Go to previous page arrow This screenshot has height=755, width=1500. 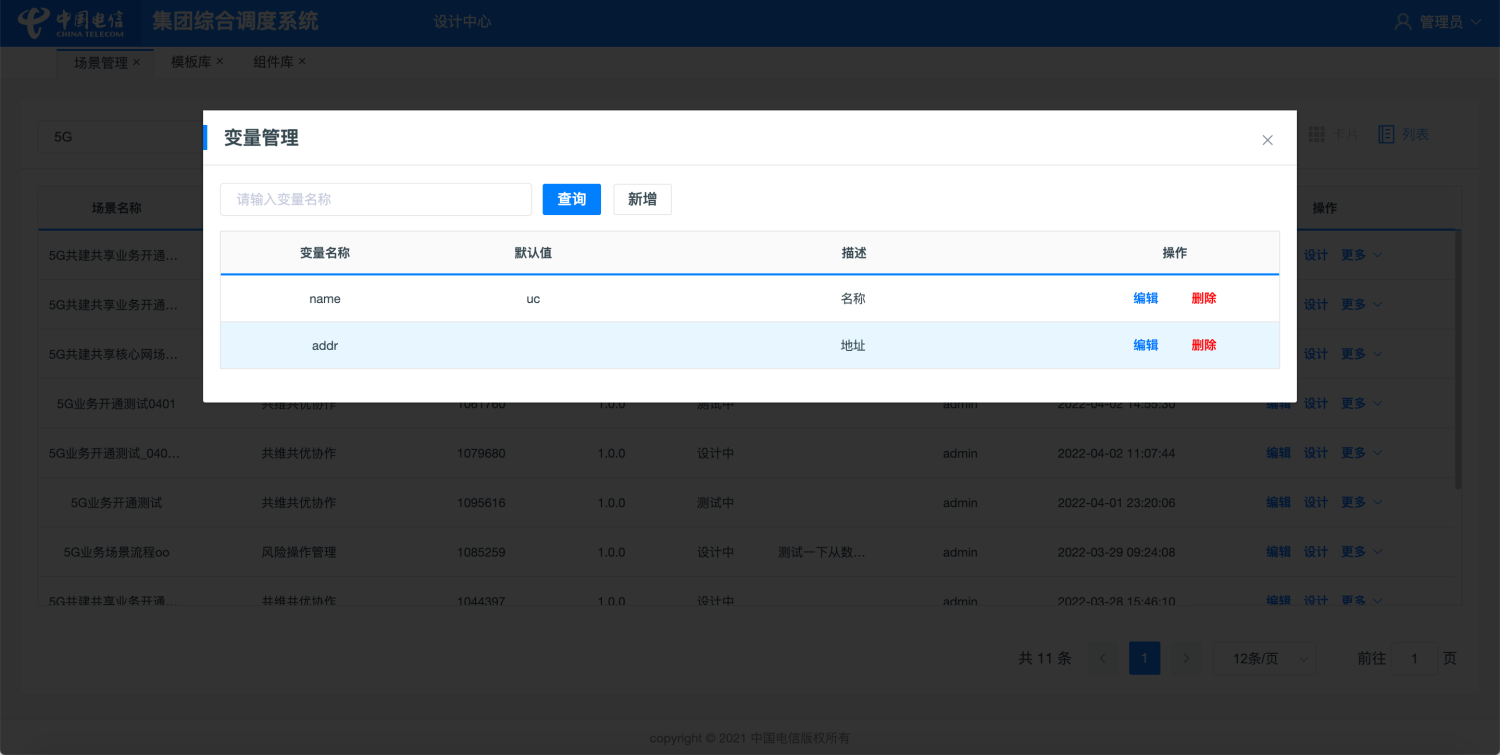pos(1103,658)
